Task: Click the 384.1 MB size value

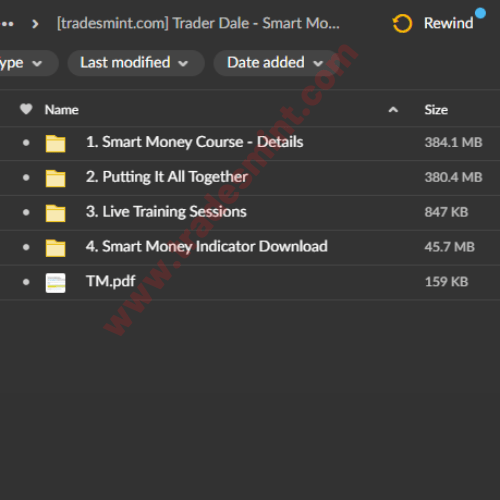Action: pos(453,143)
